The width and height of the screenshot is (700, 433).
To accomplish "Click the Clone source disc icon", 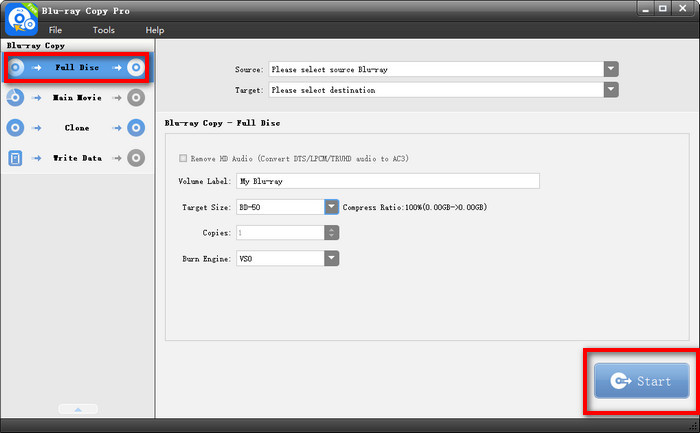I will [16, 128].
